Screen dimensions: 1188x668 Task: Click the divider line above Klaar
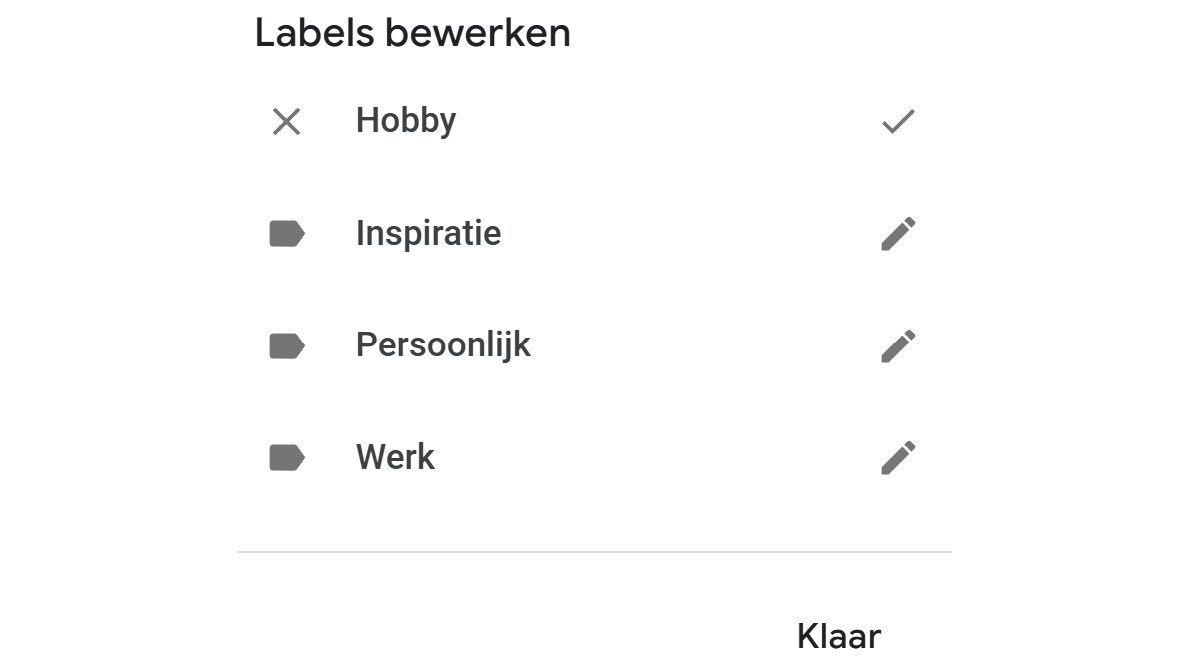[x=594, y=552]
